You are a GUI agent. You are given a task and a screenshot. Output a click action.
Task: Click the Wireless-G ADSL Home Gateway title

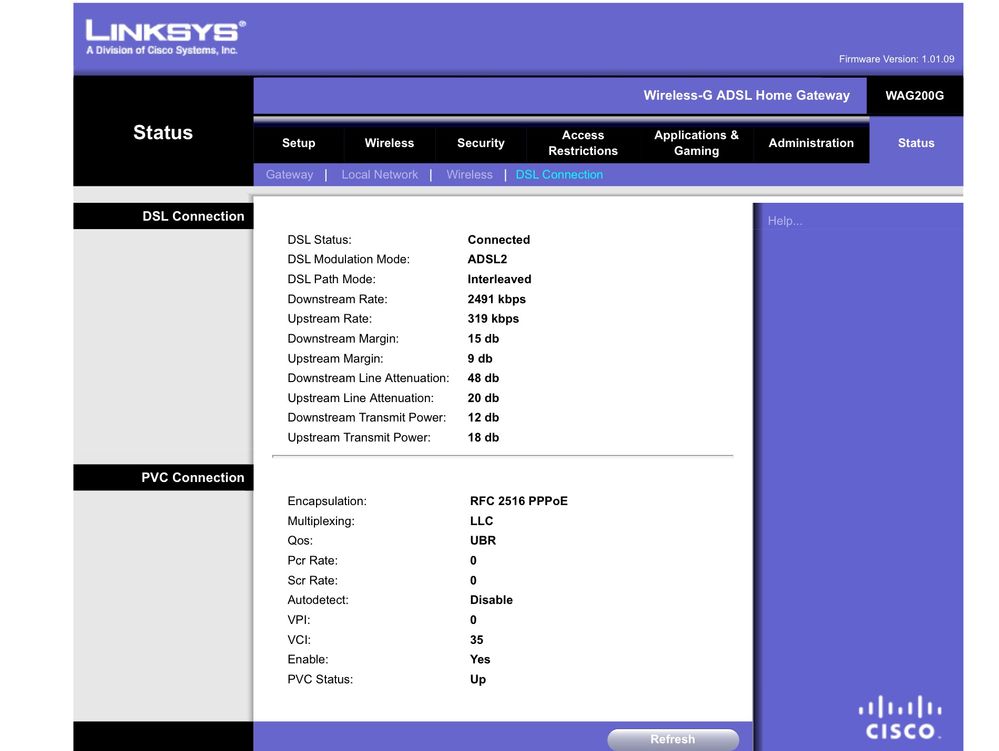pyautogui.click(x=746, y=96)
